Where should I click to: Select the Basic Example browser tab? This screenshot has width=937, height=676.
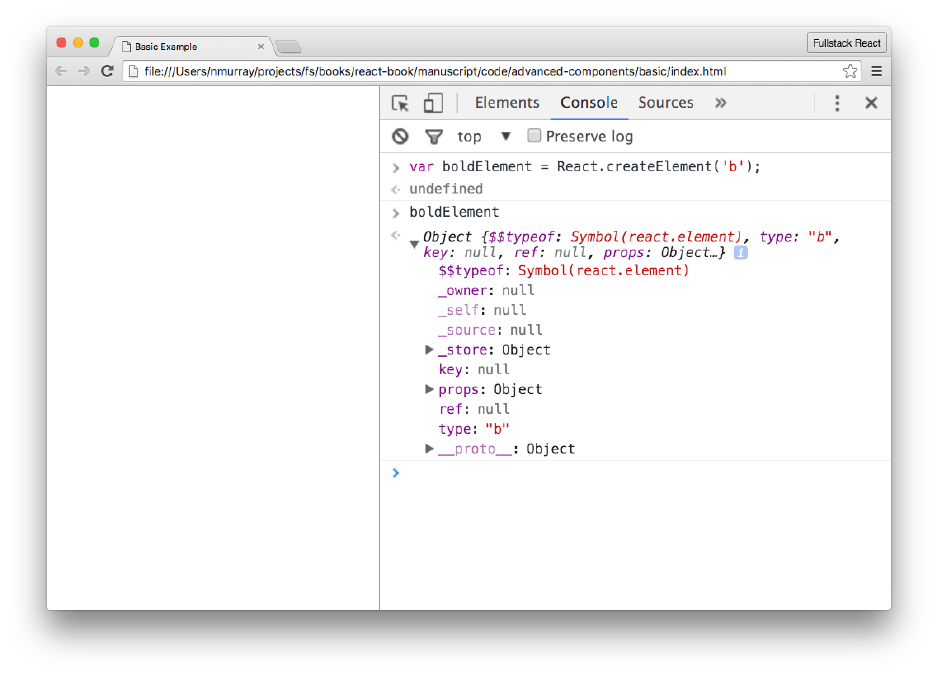[x=191, y=47]
